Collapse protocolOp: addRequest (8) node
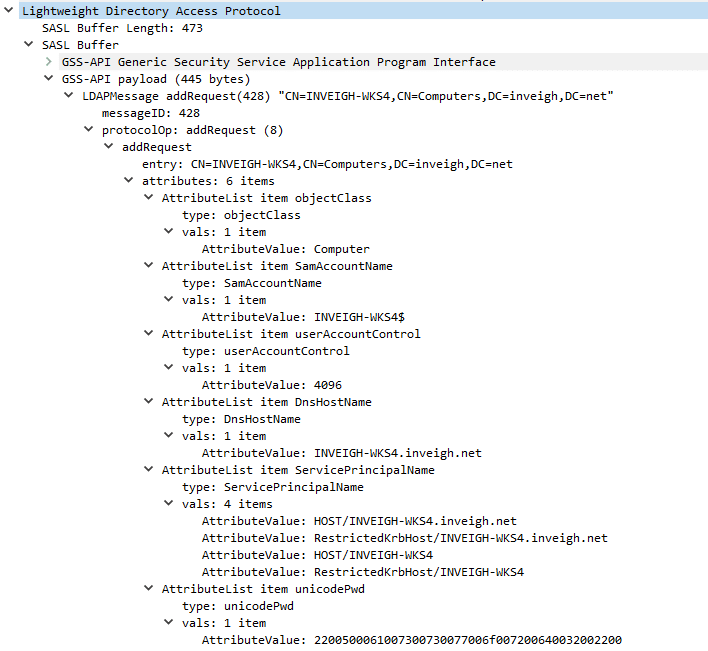The image size is (708, 651). [x=88, y=130]
